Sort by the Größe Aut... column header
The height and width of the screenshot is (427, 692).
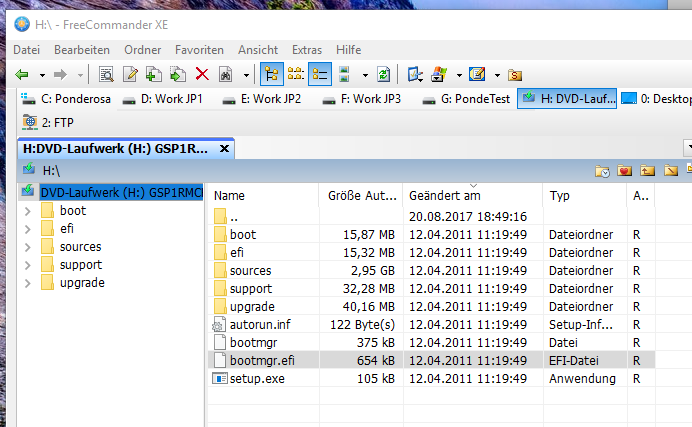(361, 195)
